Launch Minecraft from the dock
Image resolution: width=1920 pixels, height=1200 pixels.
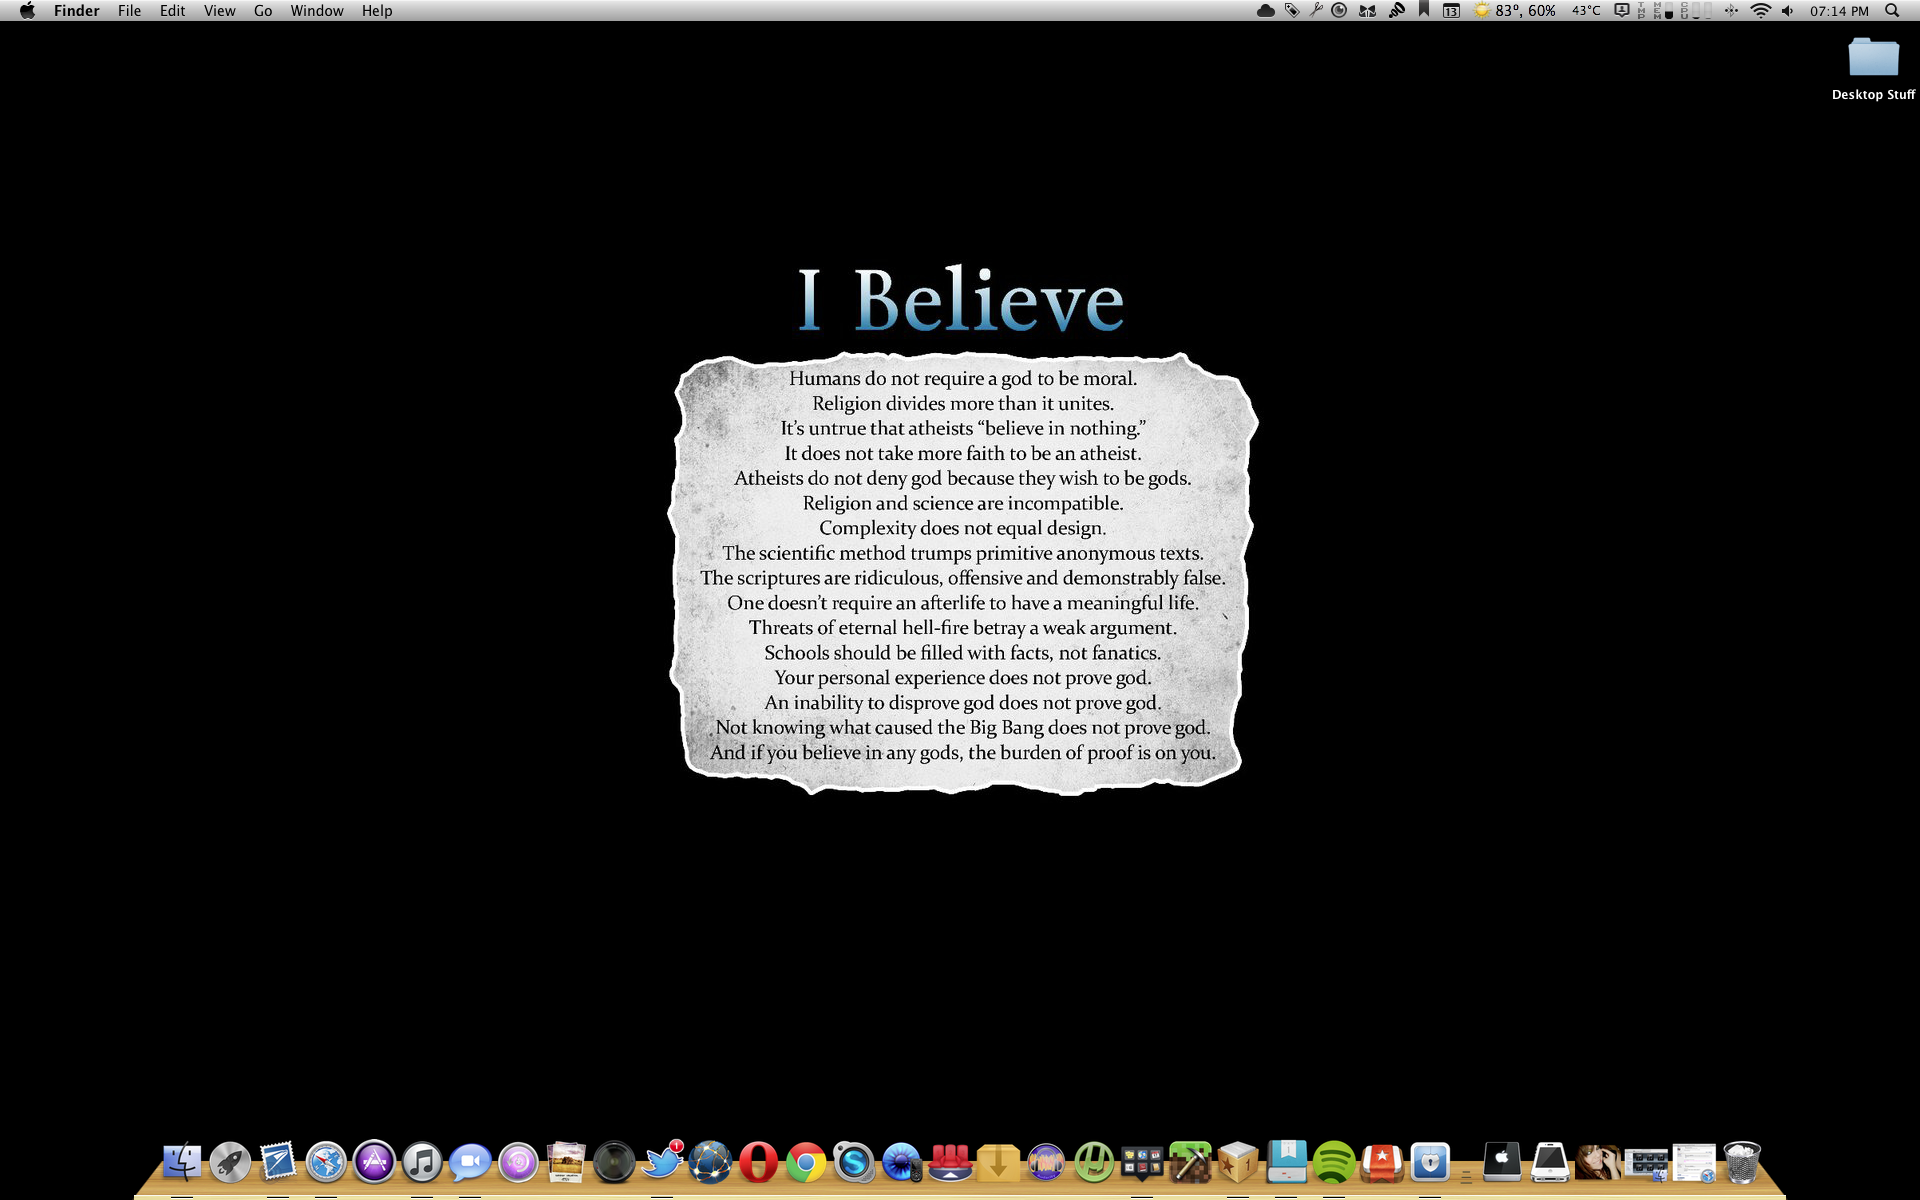tap(1190, 1162)
